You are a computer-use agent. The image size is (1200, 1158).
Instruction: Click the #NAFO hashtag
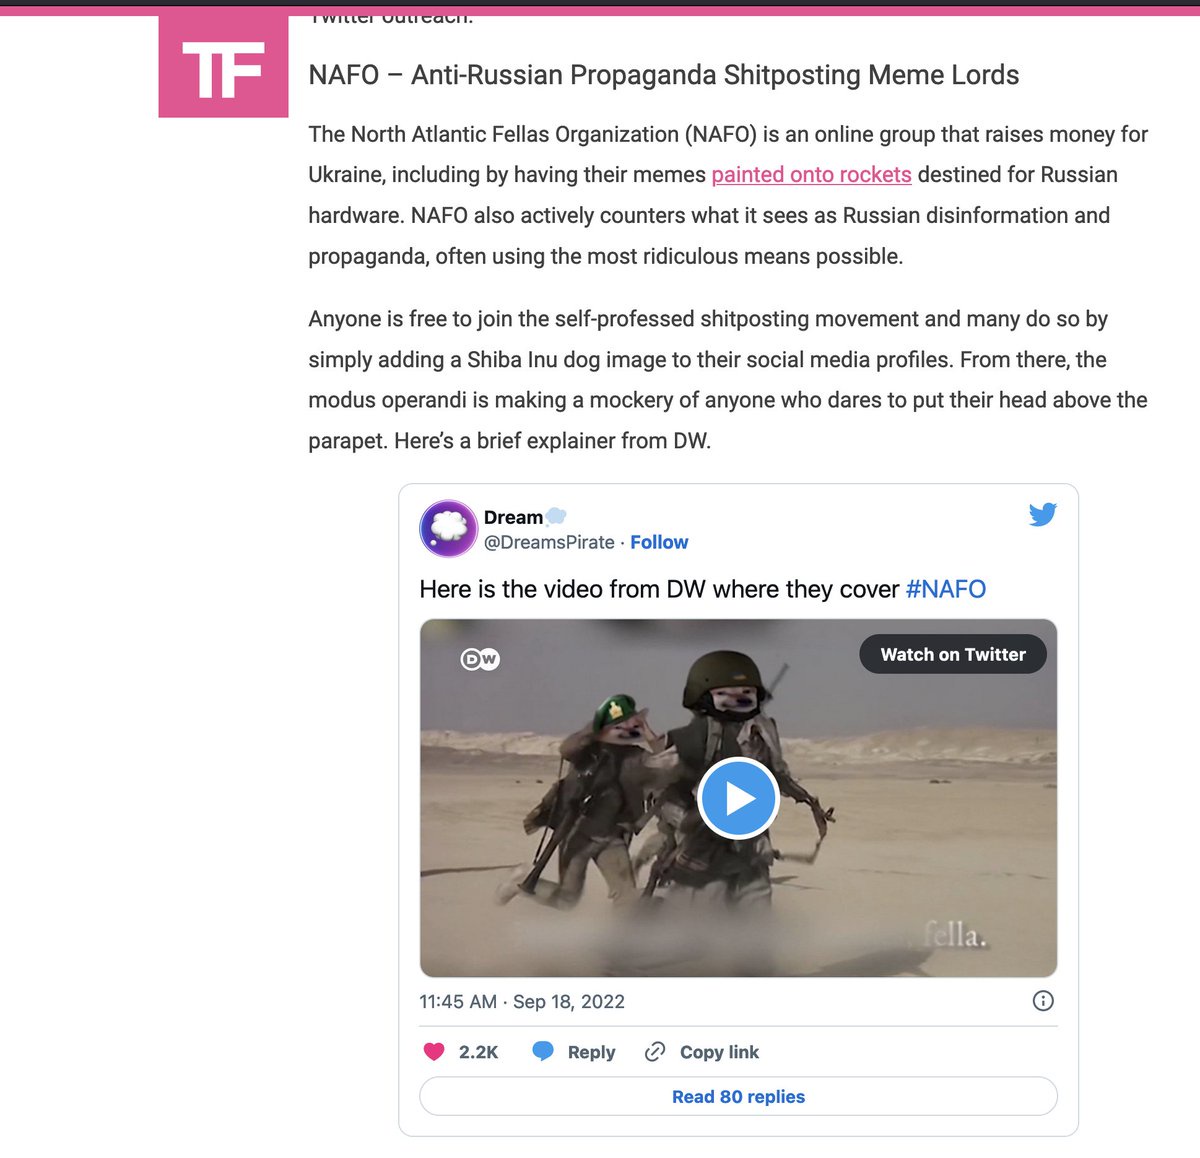click(945, 589)
